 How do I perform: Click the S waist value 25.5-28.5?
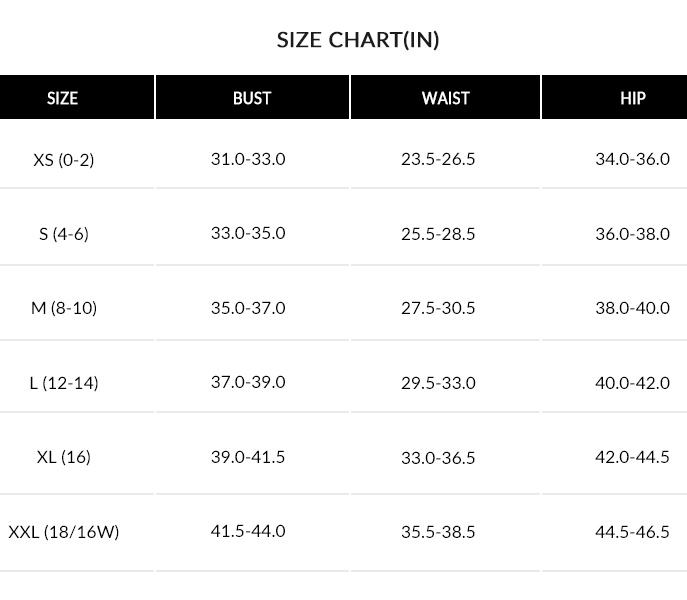438,233
